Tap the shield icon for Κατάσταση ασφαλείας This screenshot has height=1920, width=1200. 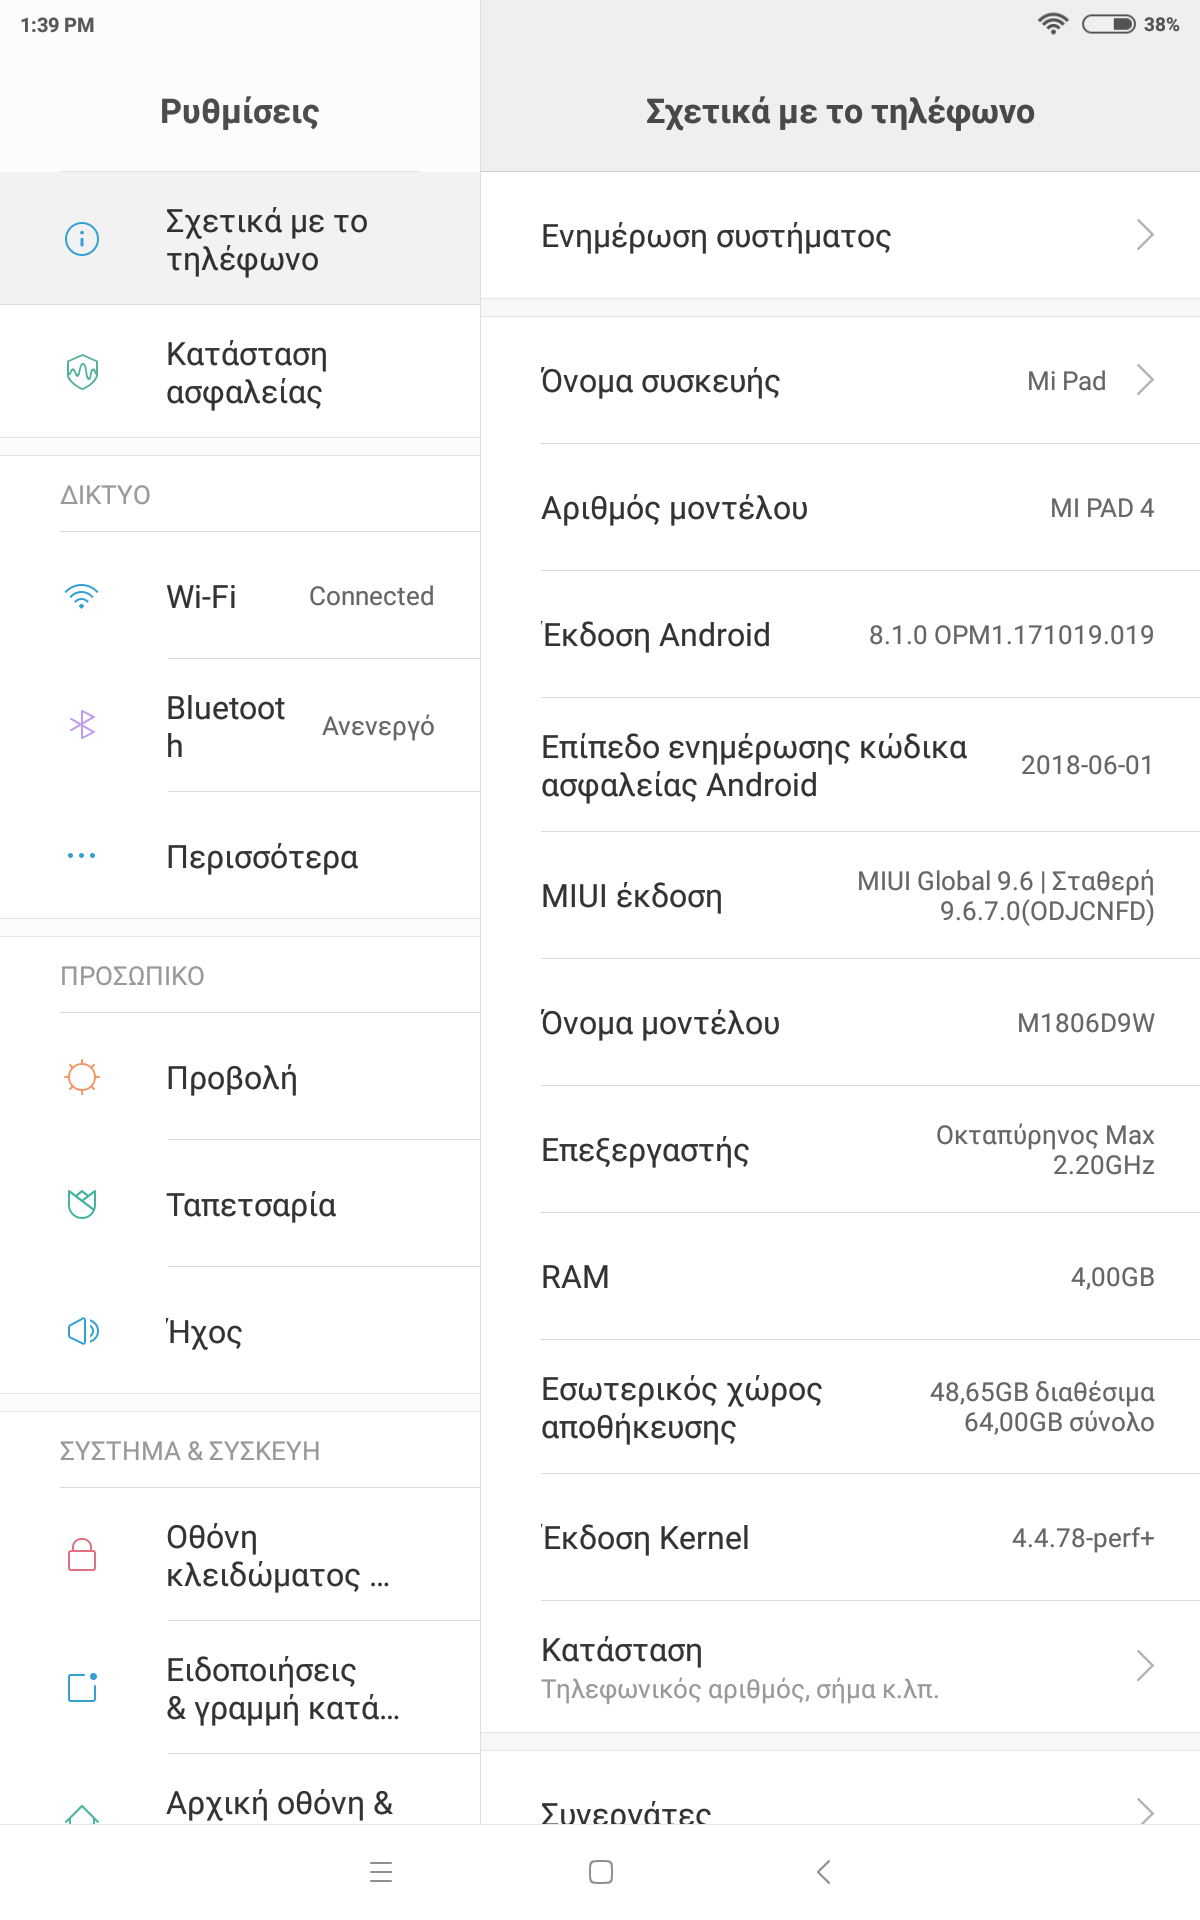tap(82, 372)
